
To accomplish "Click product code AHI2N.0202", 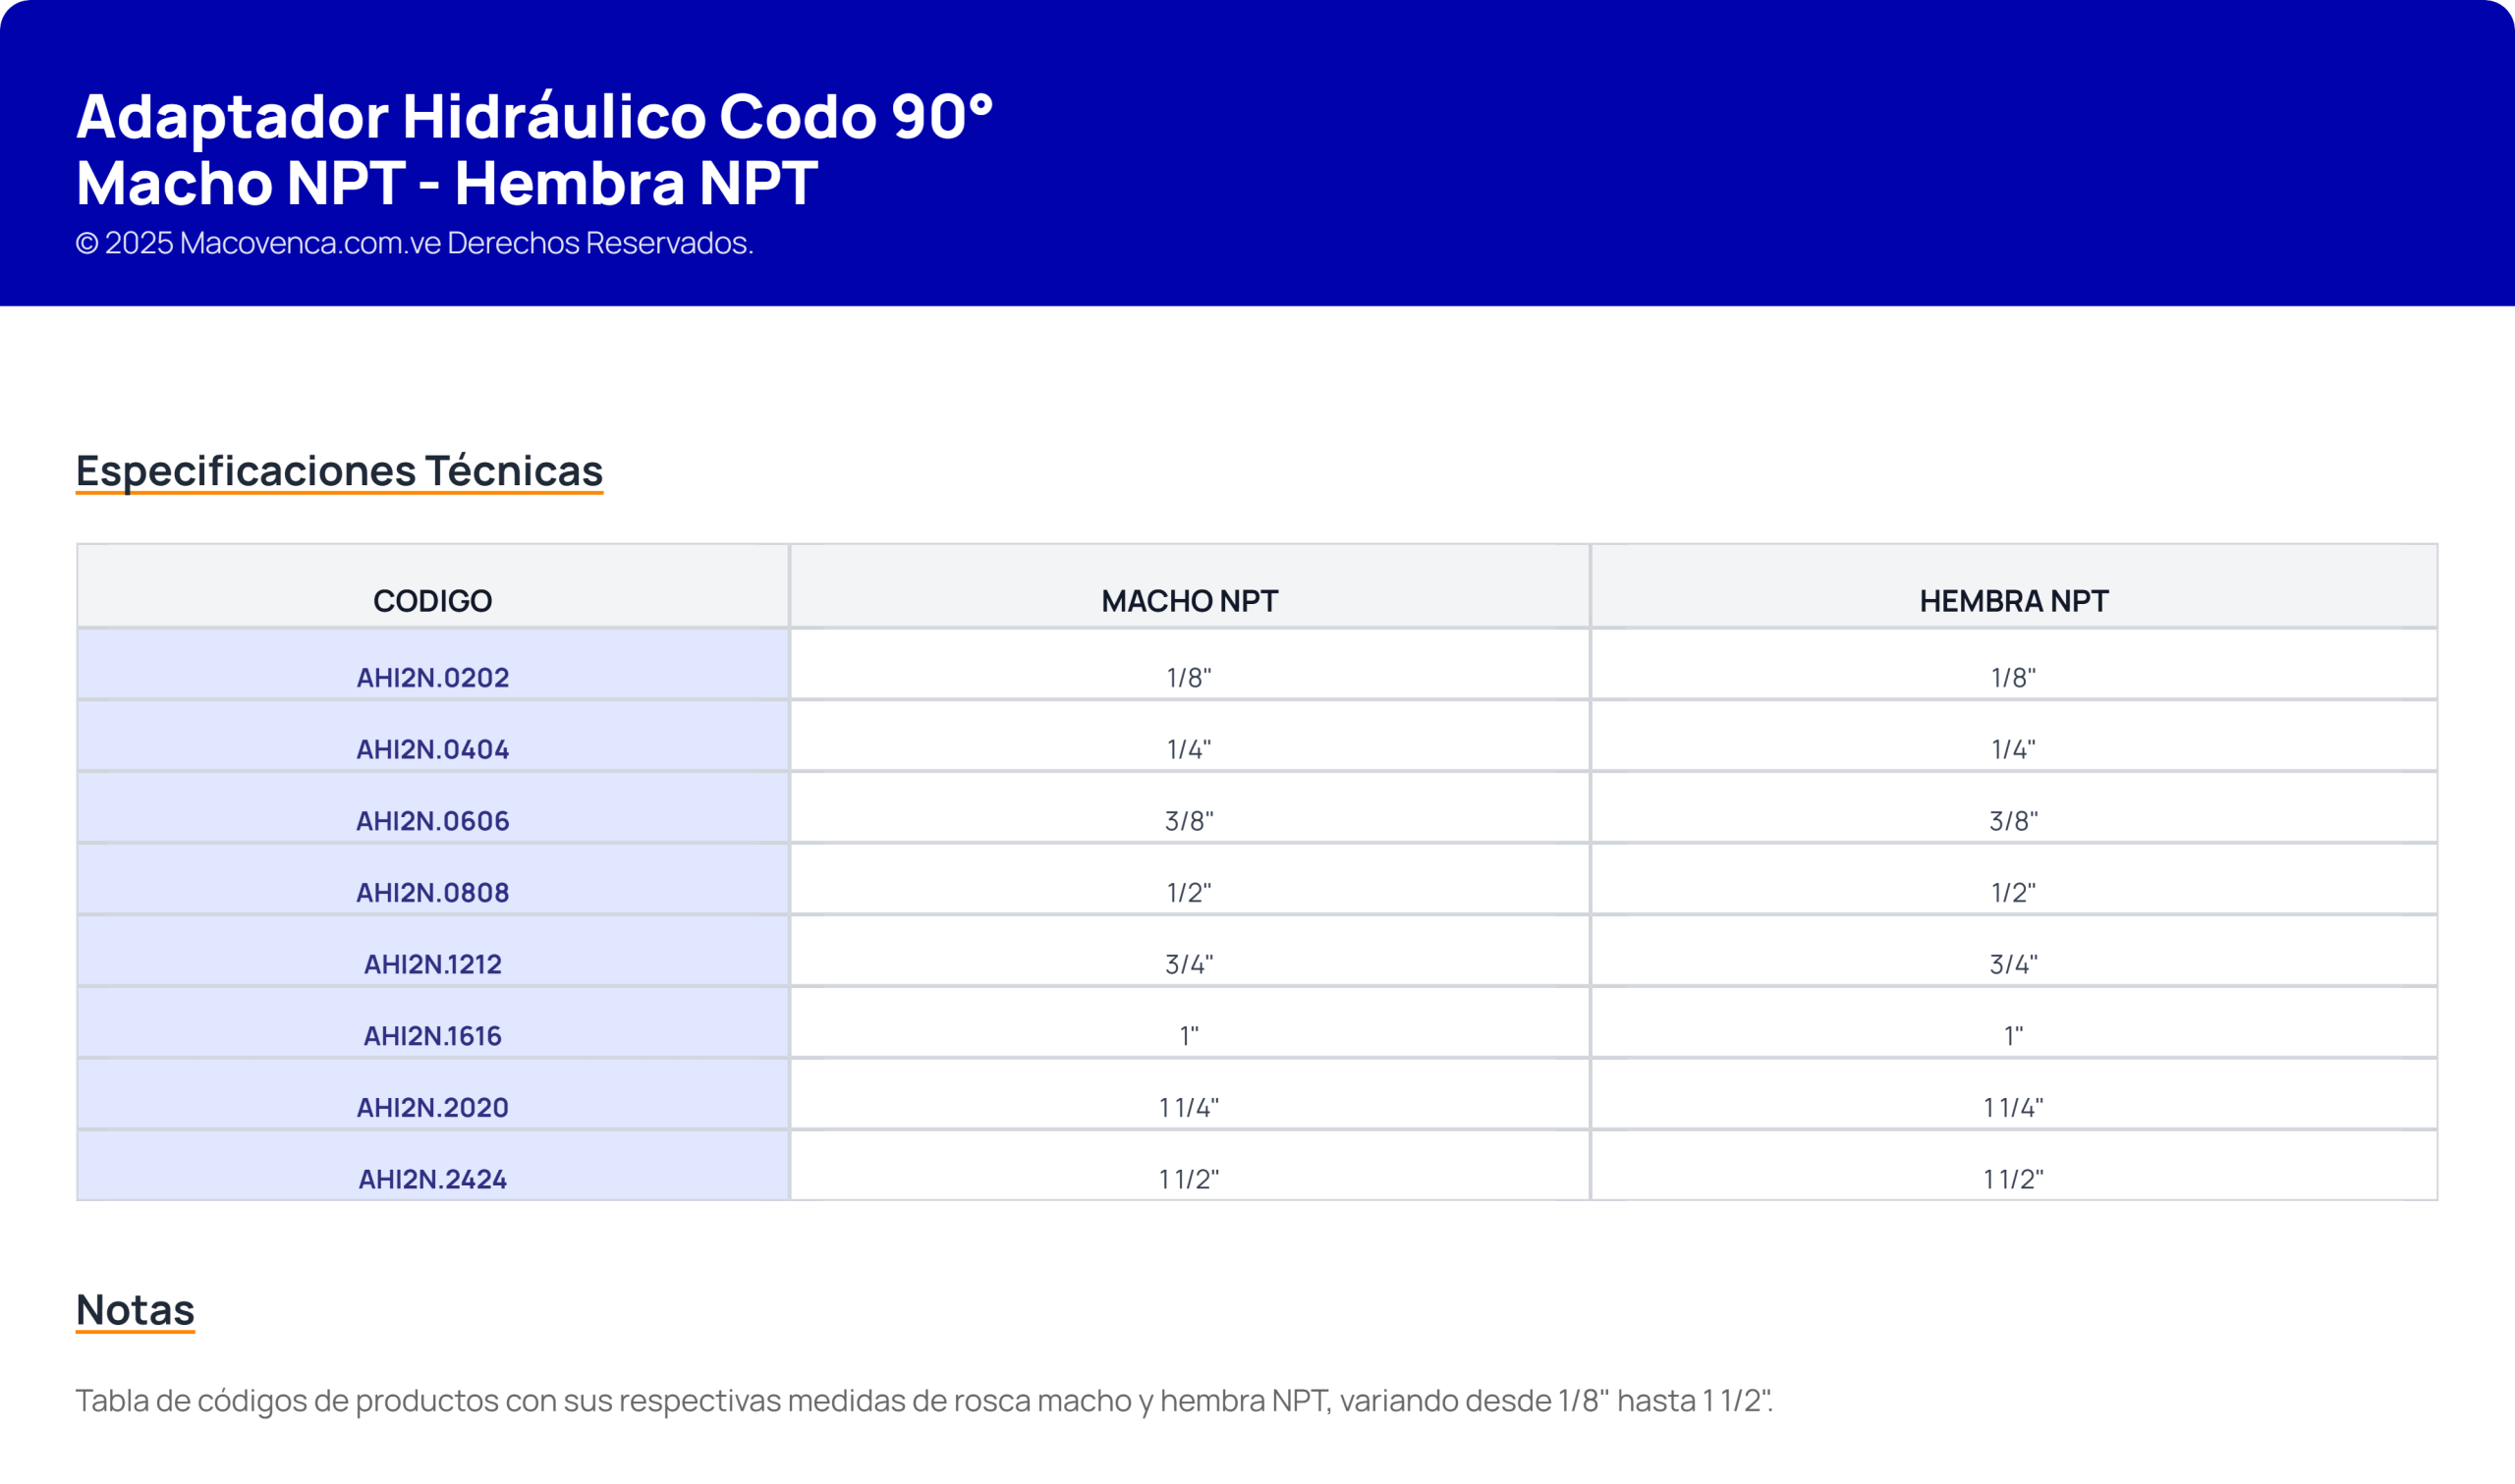I will point(432,677).
